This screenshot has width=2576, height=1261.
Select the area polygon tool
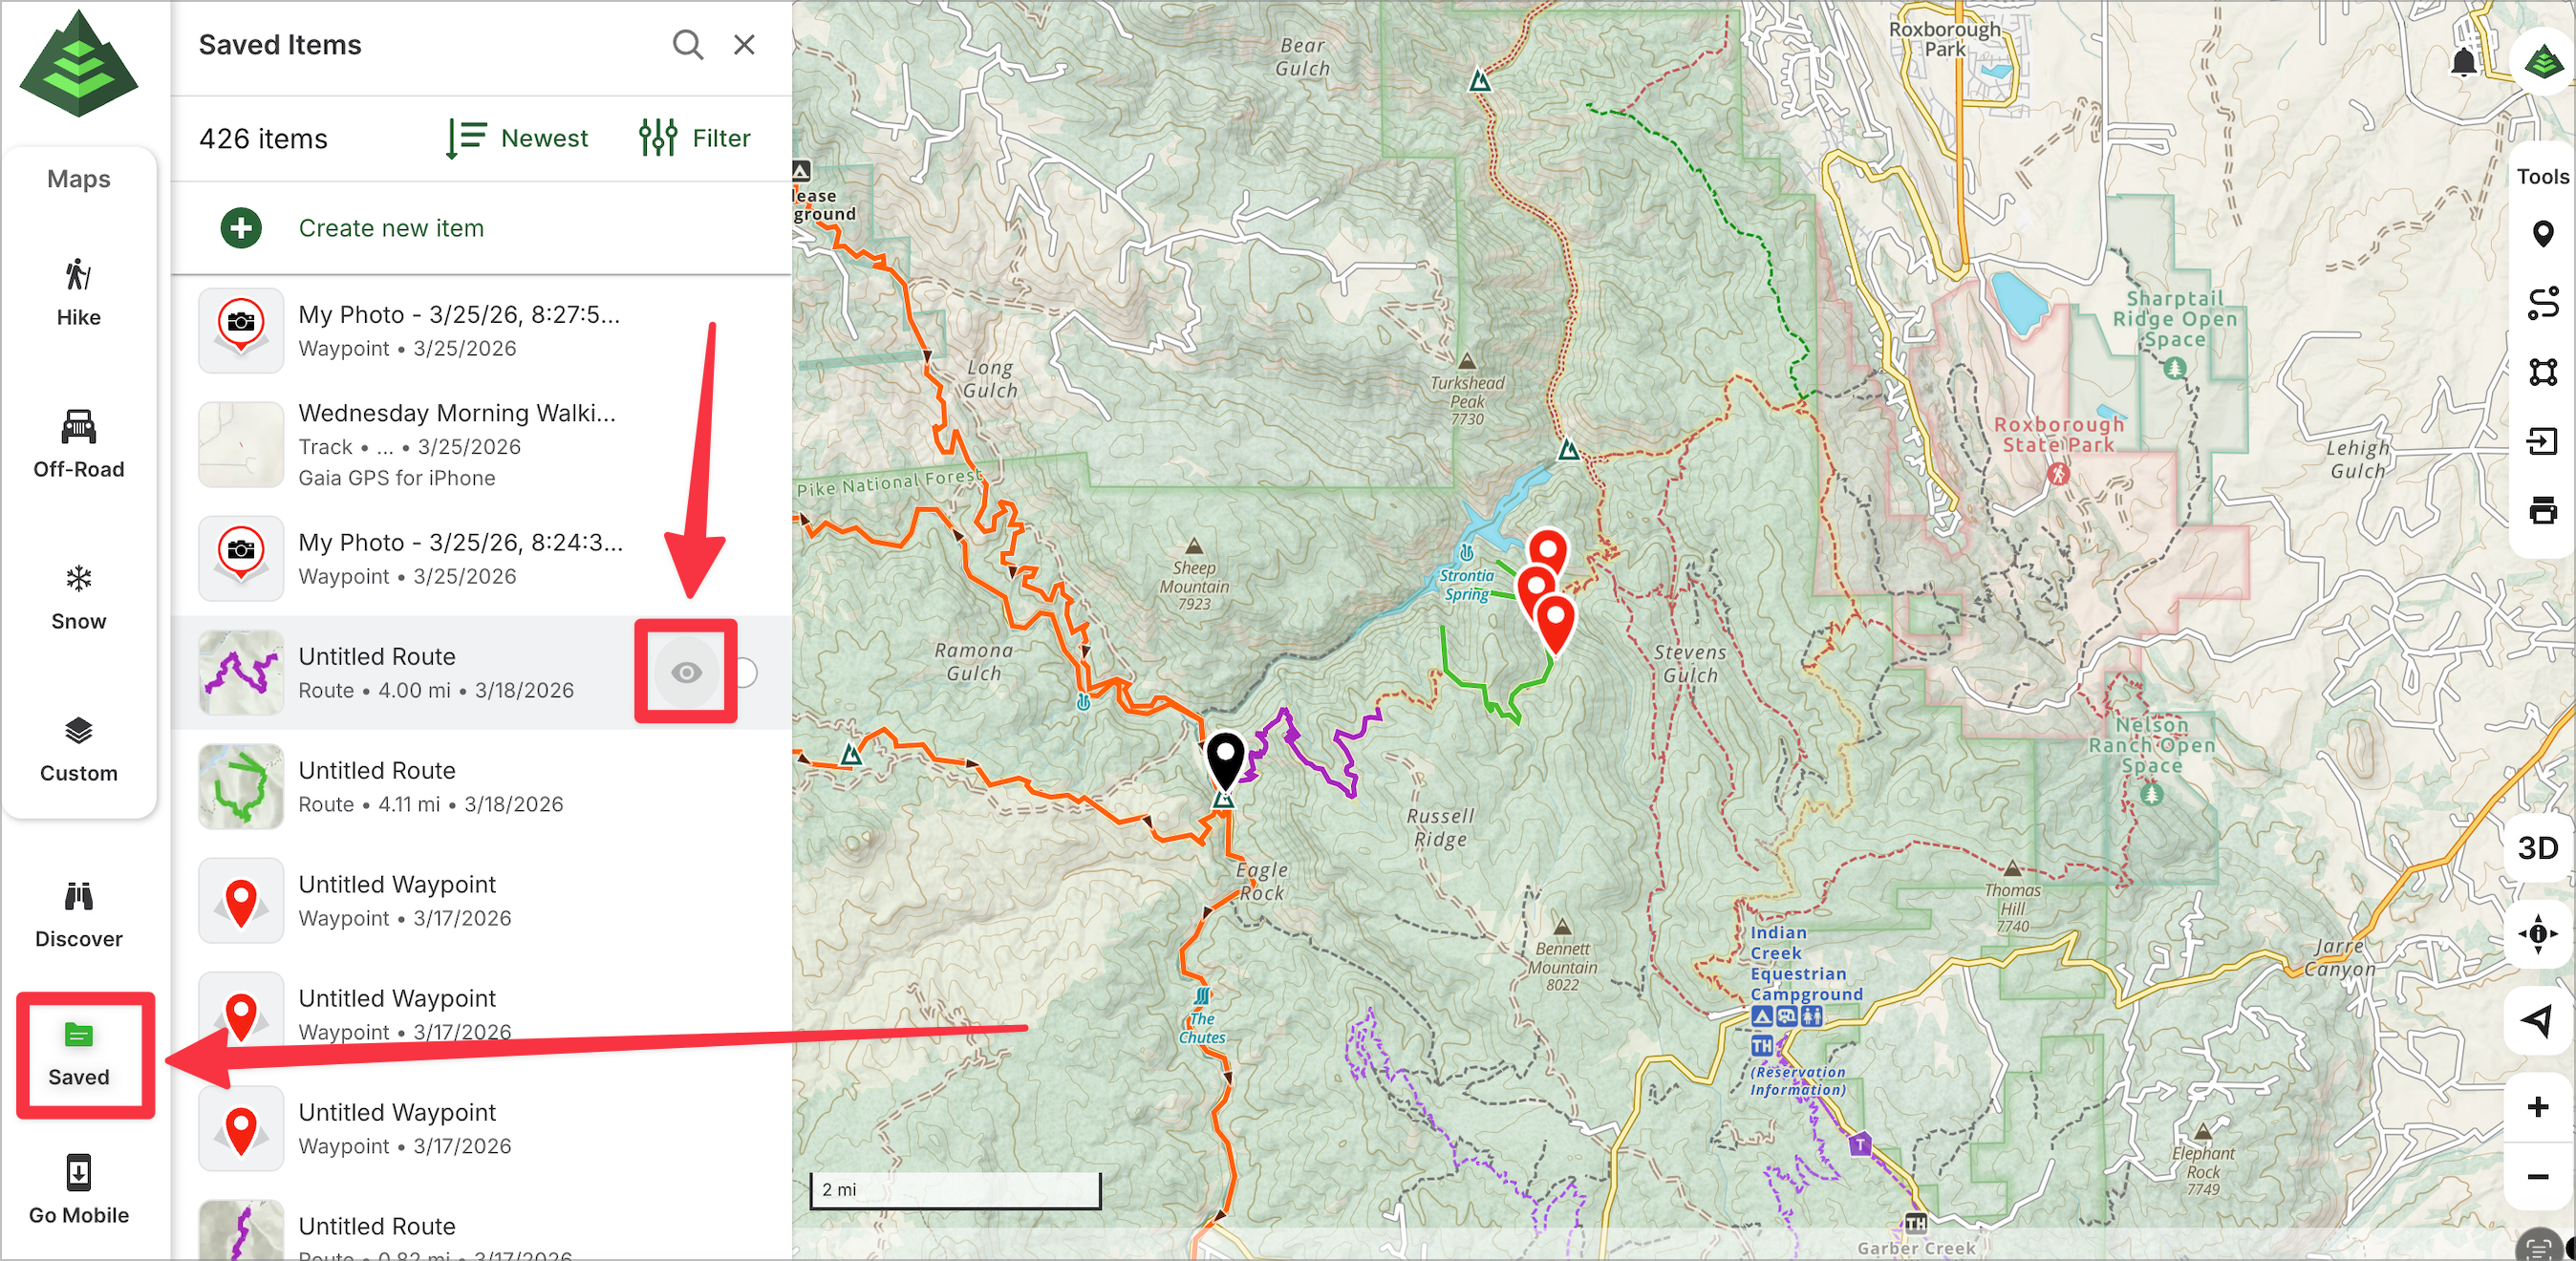pos(2541,372)
